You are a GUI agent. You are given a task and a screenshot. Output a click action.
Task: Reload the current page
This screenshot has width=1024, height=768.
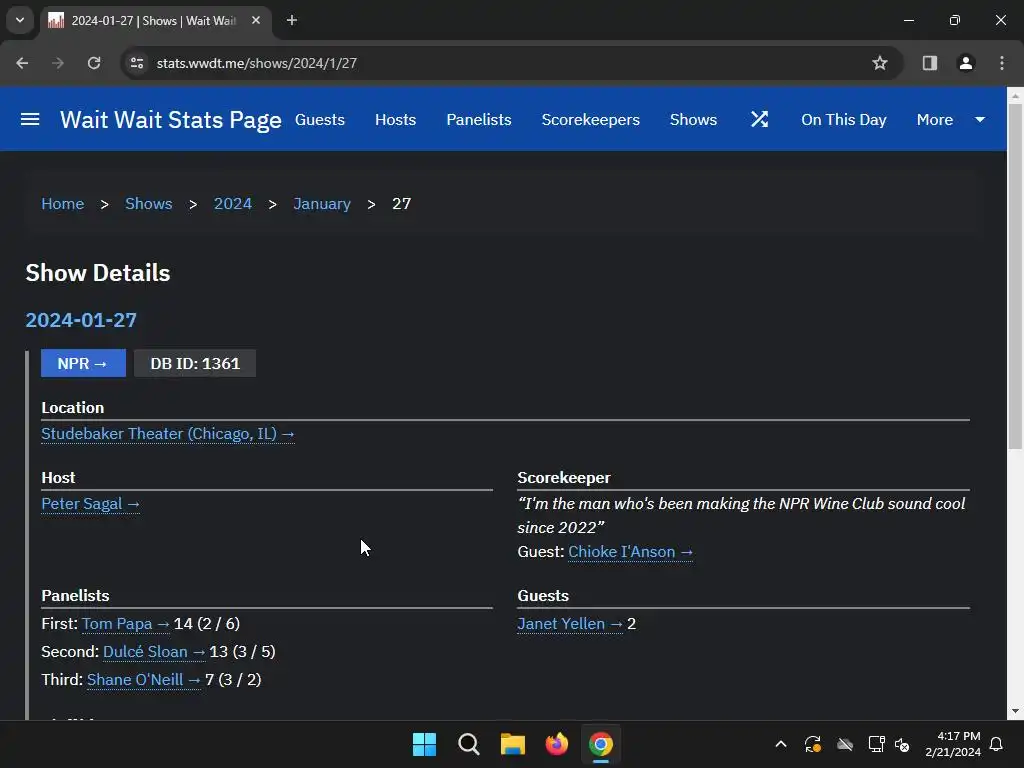94,63
